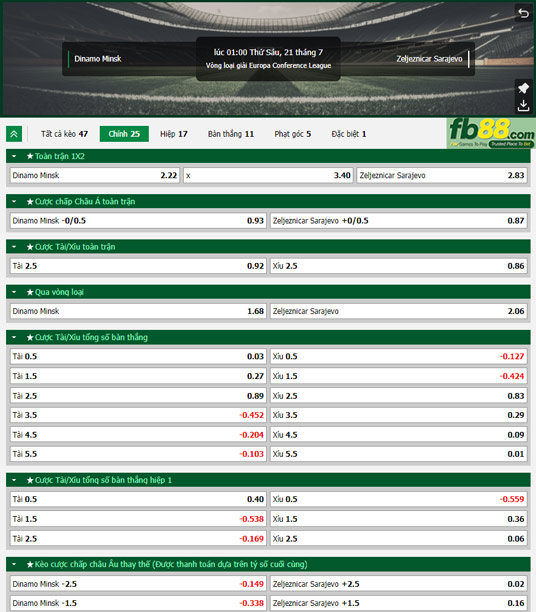
Task: Click the double-chevron collapse all icon
Action: click(14, 134)
